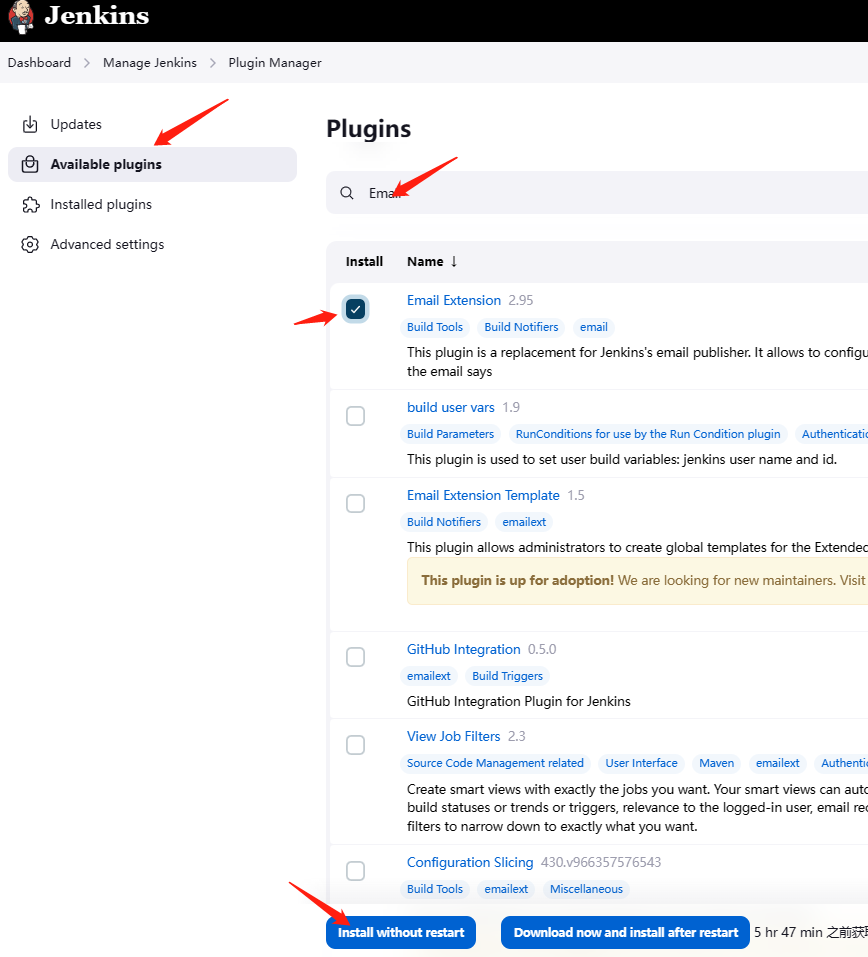Open the View Job Filters plugin link
This screenshot has height=957, width=868.
454,737
